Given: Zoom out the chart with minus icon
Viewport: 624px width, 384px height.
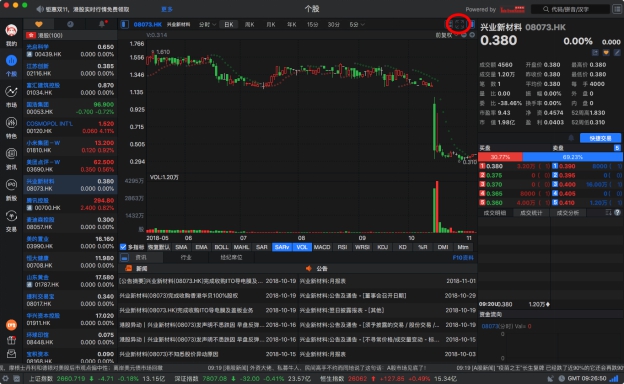Looking at the screenshot, I should 464,35.
